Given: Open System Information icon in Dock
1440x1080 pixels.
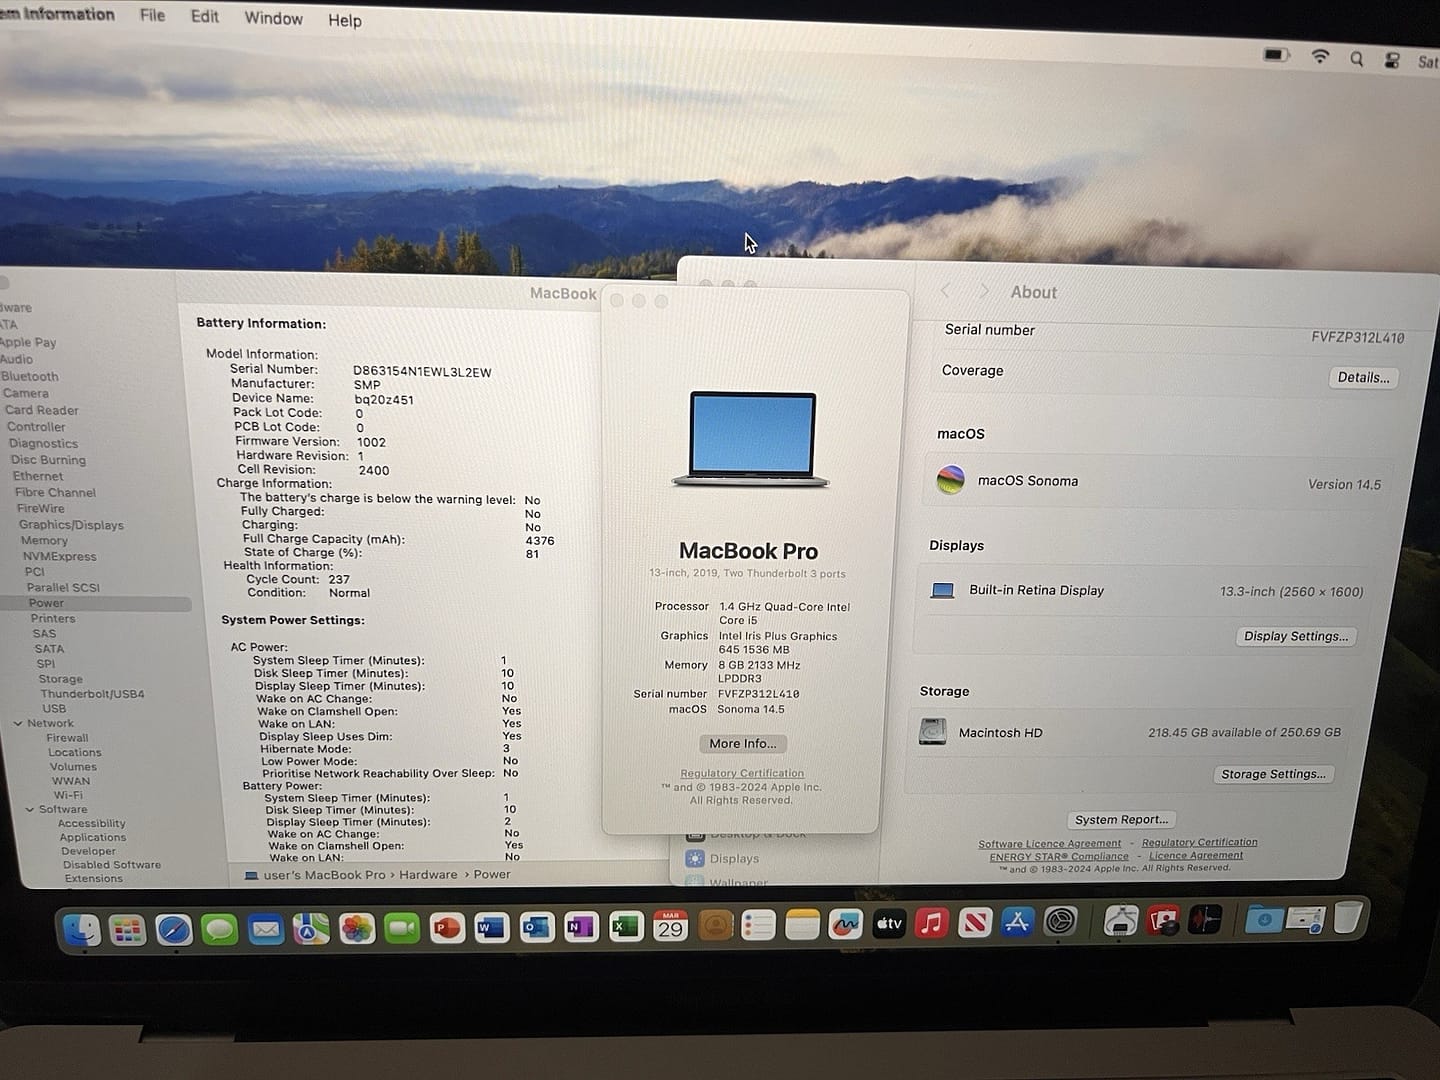Looking at the screenshot, I should [x=1121, y=920].
